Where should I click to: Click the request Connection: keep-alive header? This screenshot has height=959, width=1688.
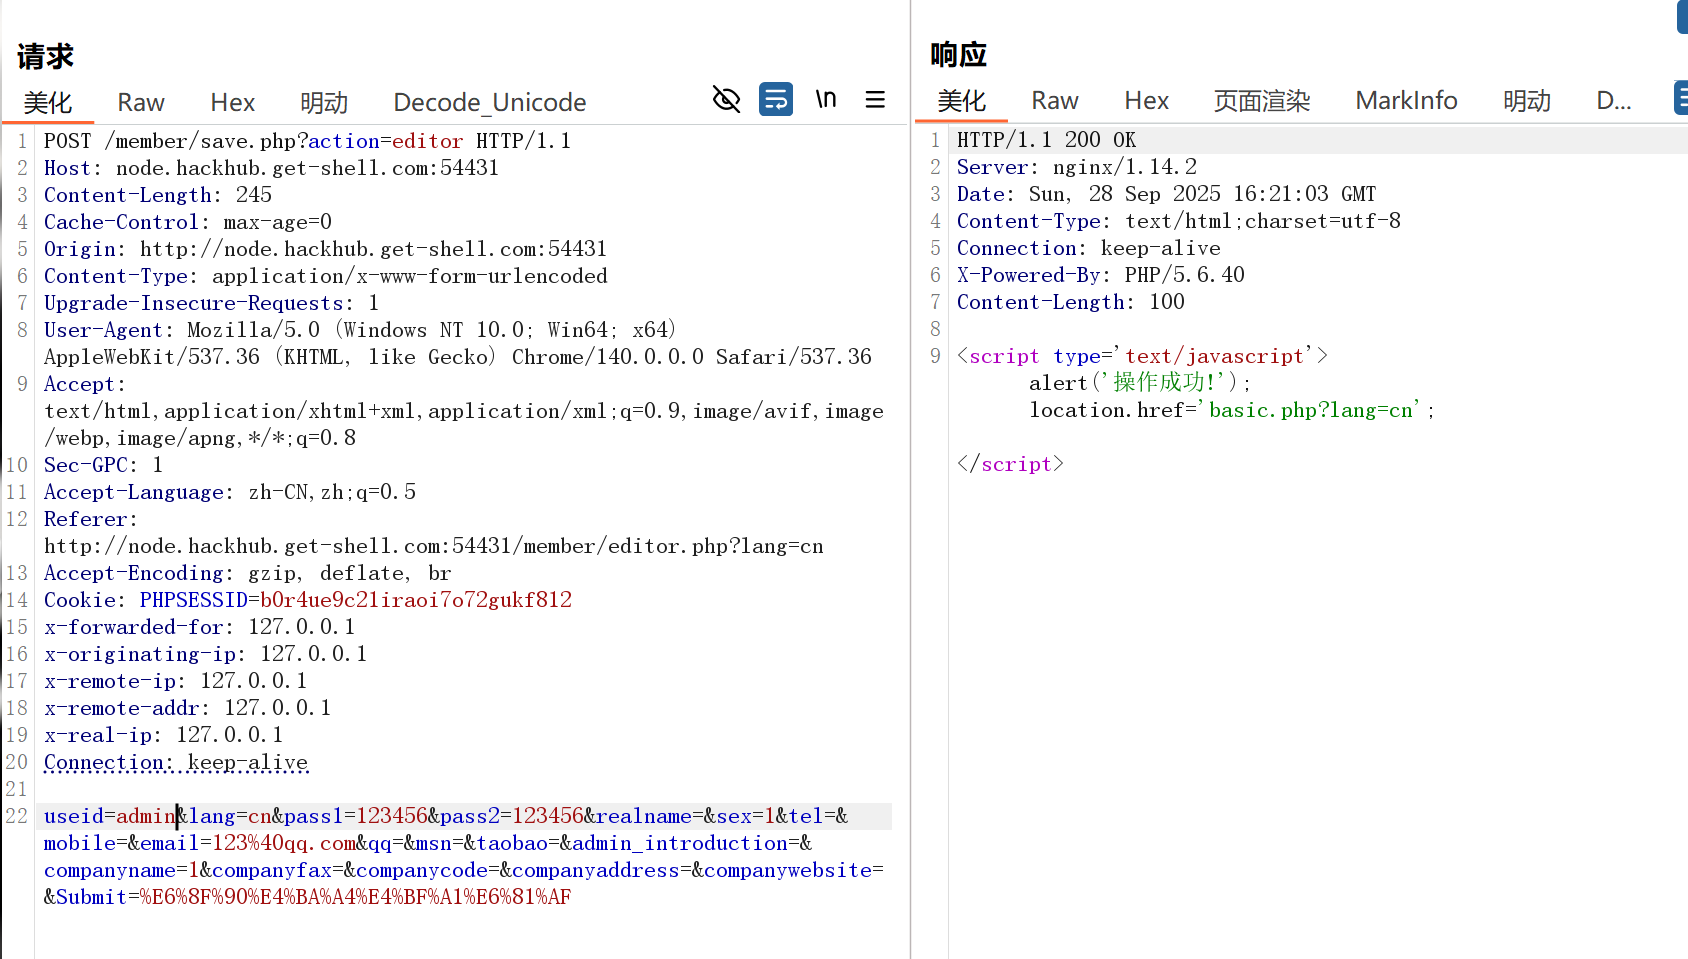click(x=176, y=762)
